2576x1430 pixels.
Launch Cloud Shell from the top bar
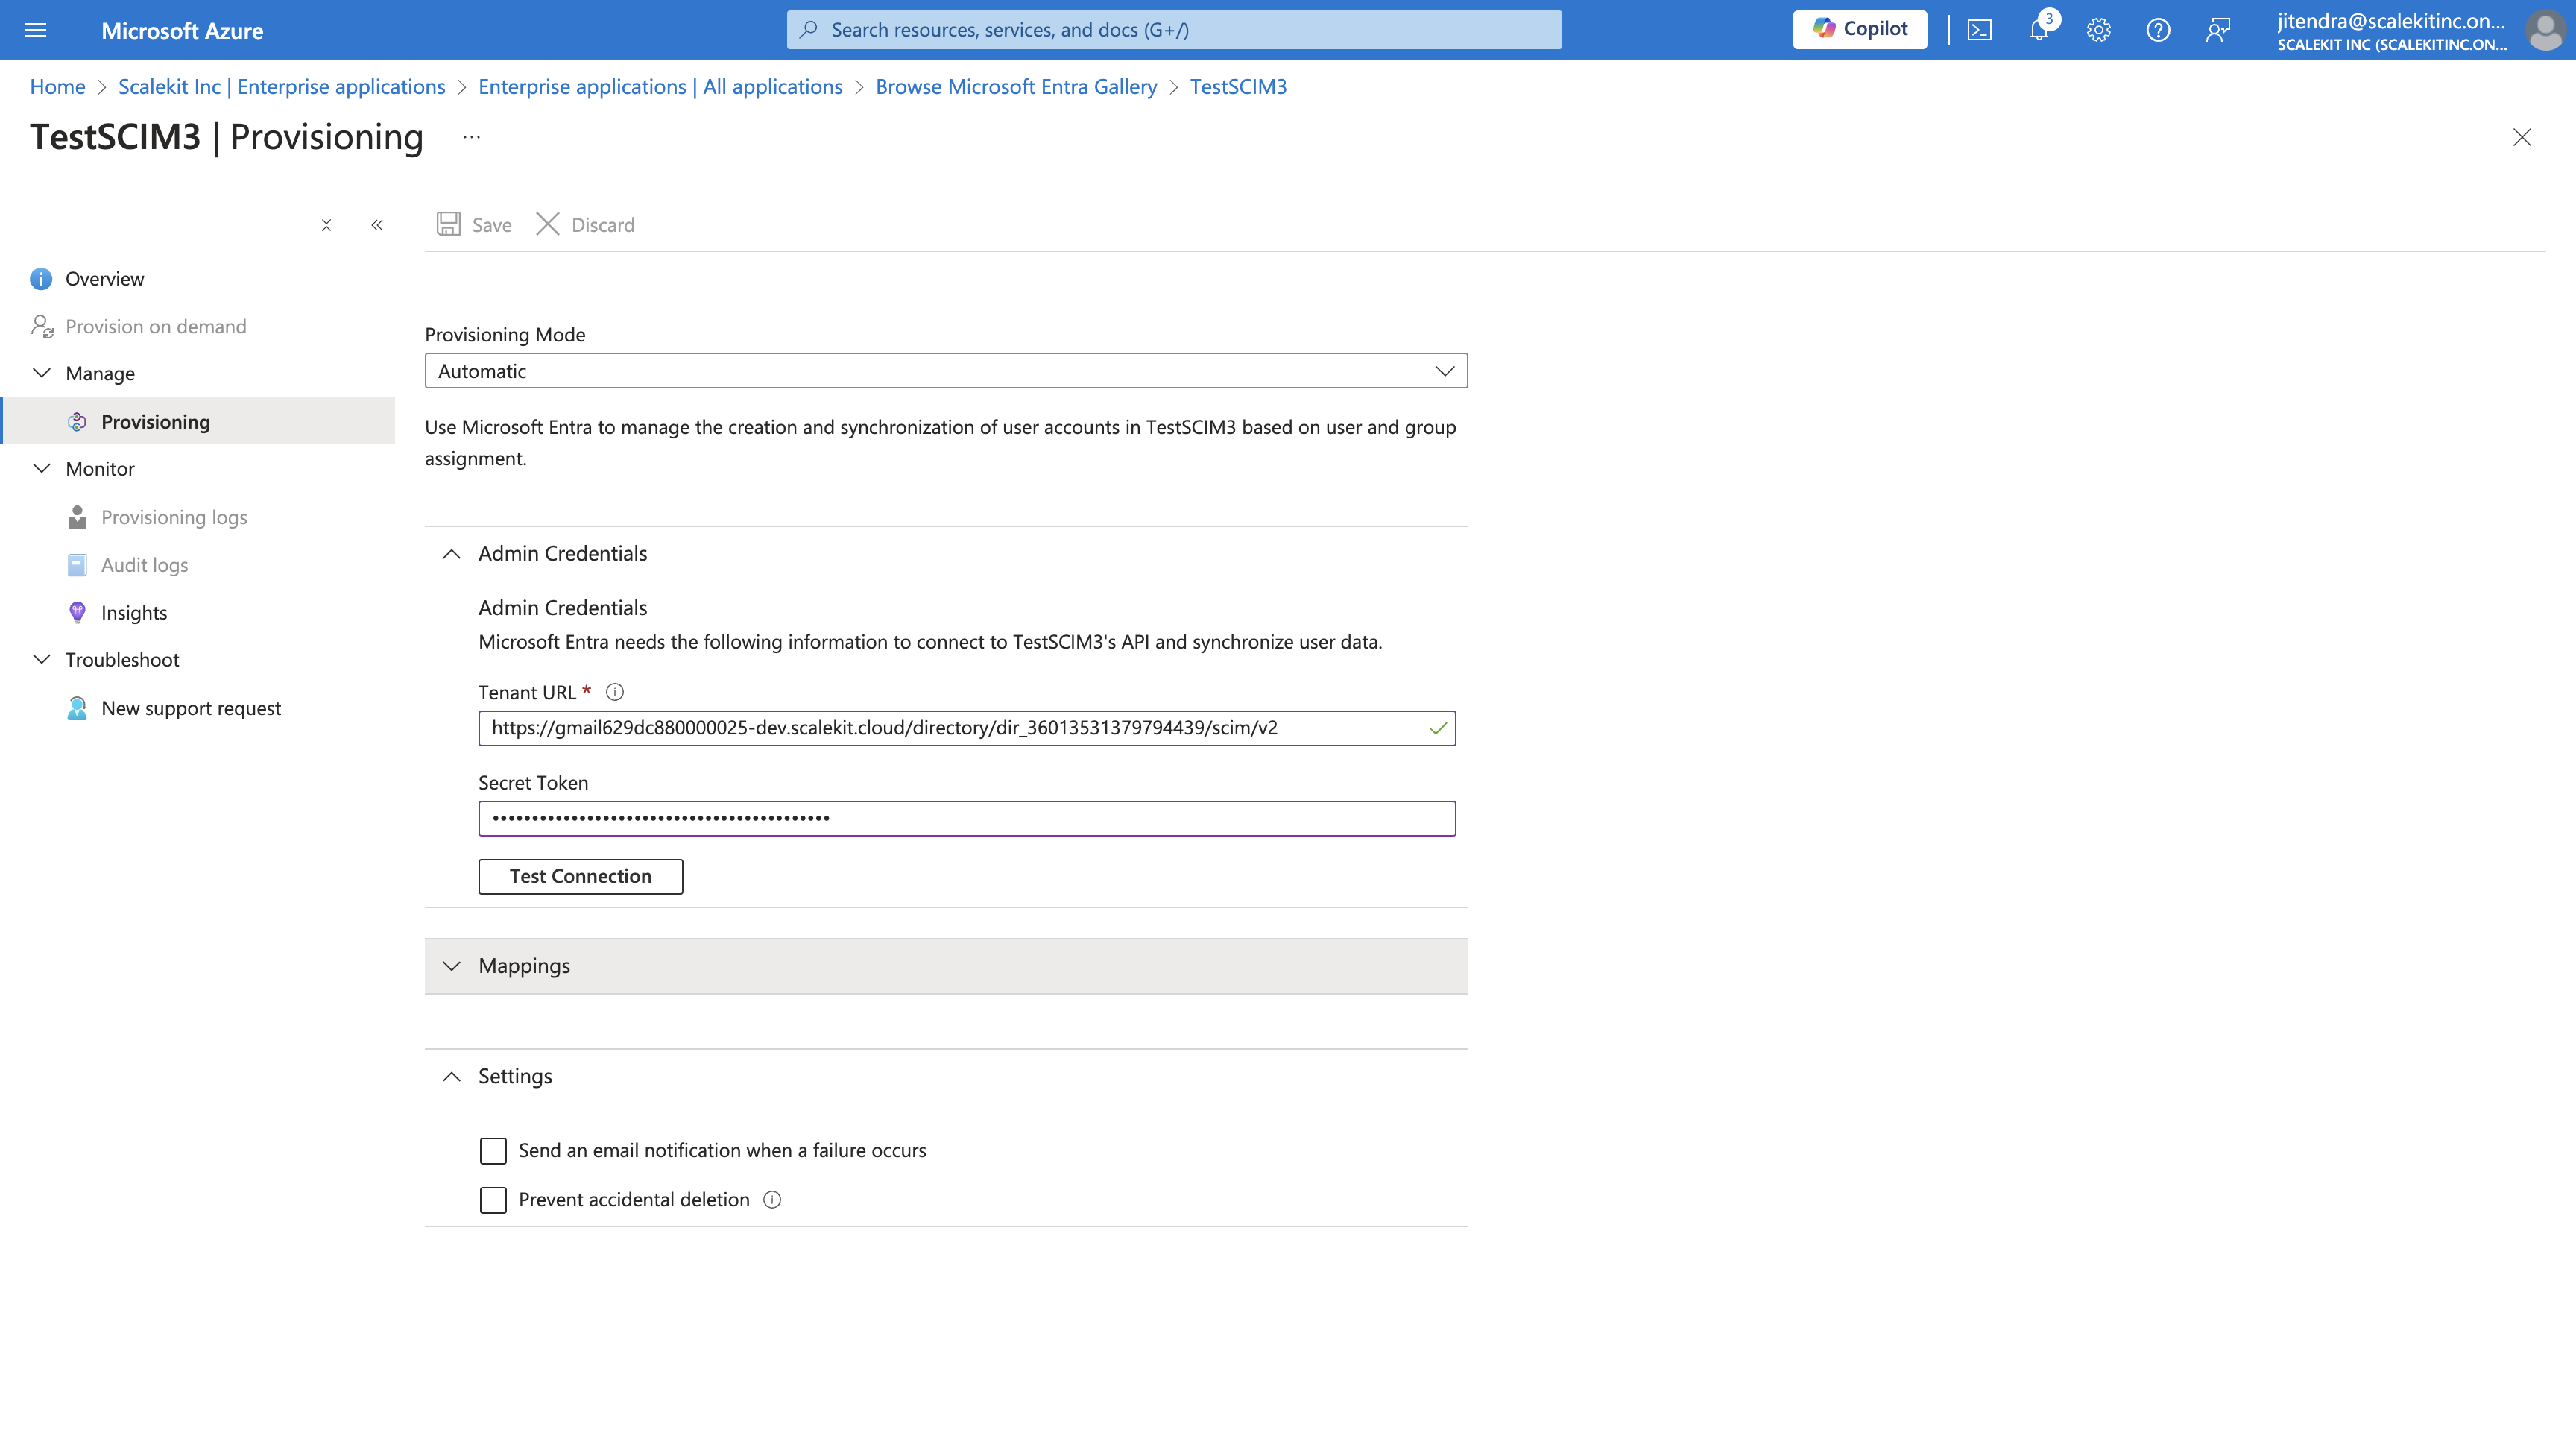point(1979,30)
